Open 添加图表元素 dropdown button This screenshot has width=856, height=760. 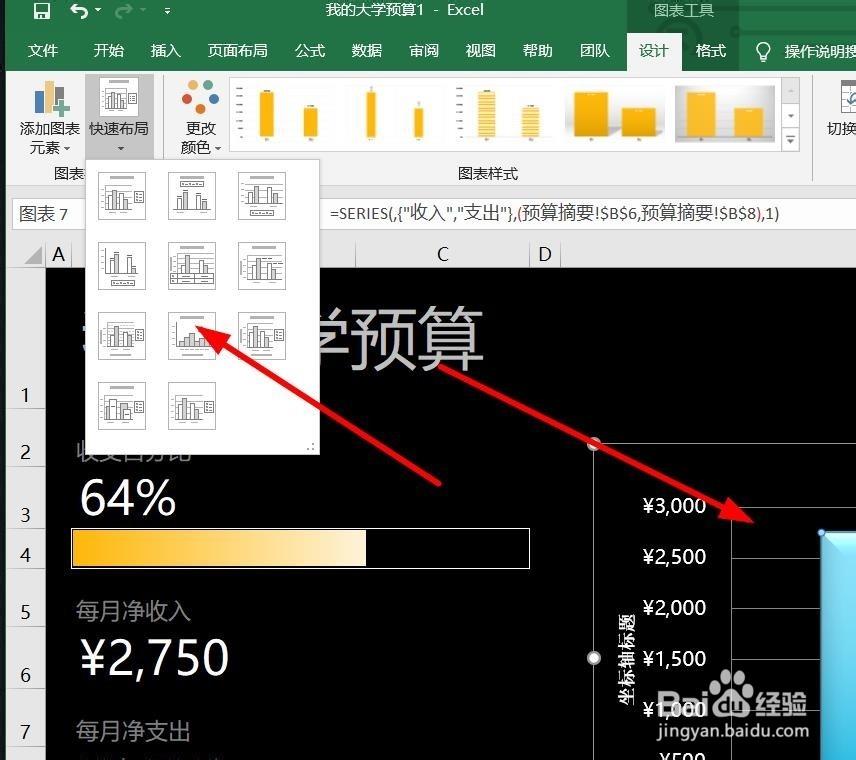50,117
